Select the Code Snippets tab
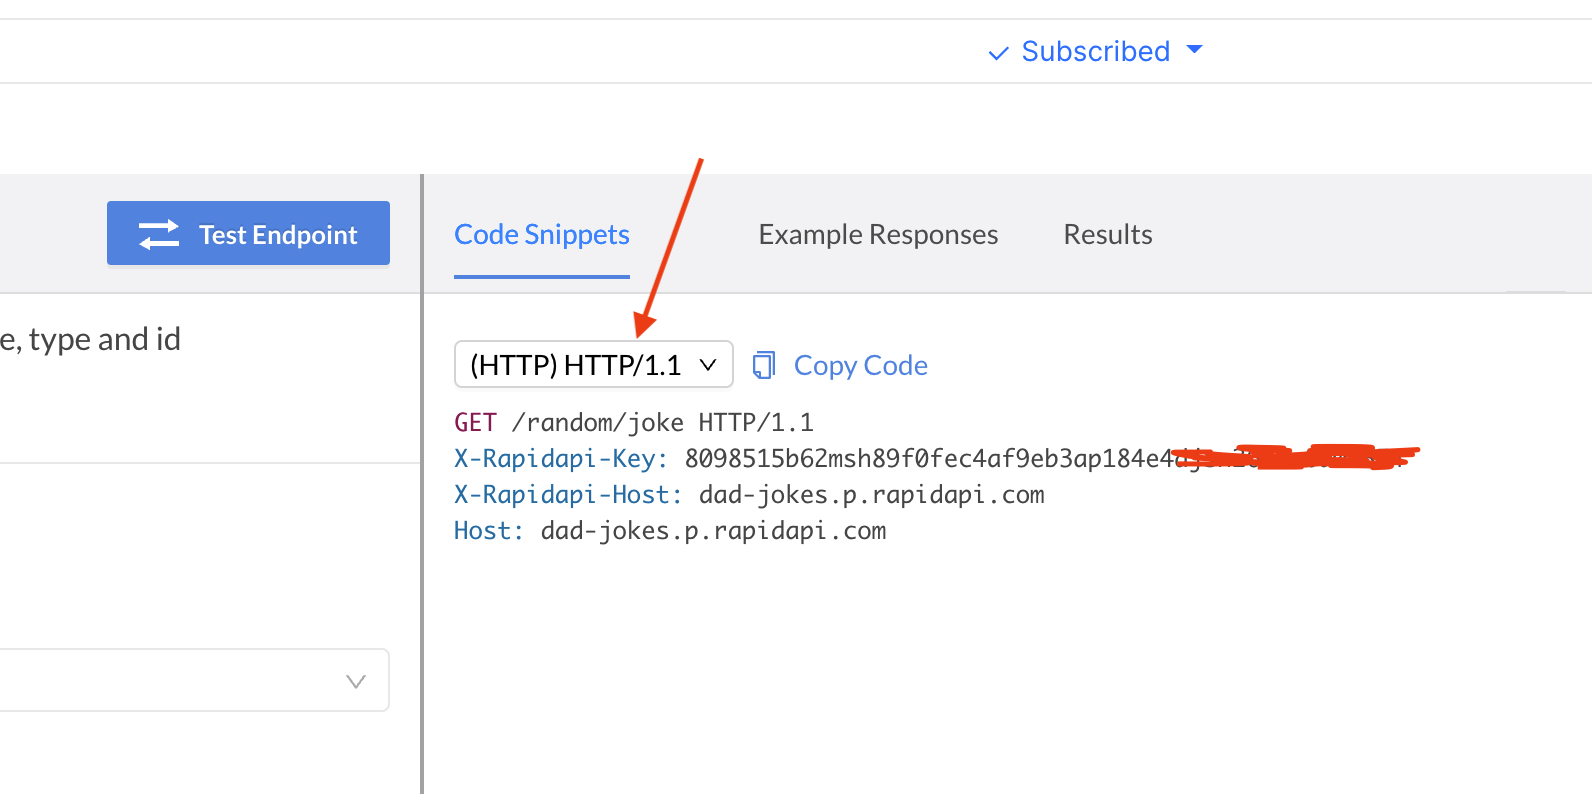1592x794 pixels. 542,234
